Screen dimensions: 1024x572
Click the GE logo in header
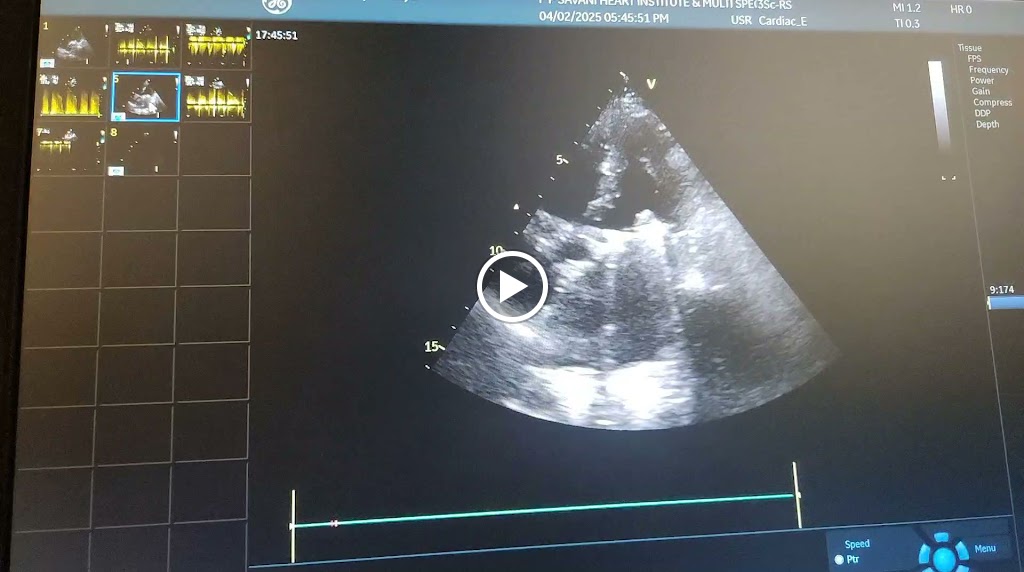tap(277, 6)
